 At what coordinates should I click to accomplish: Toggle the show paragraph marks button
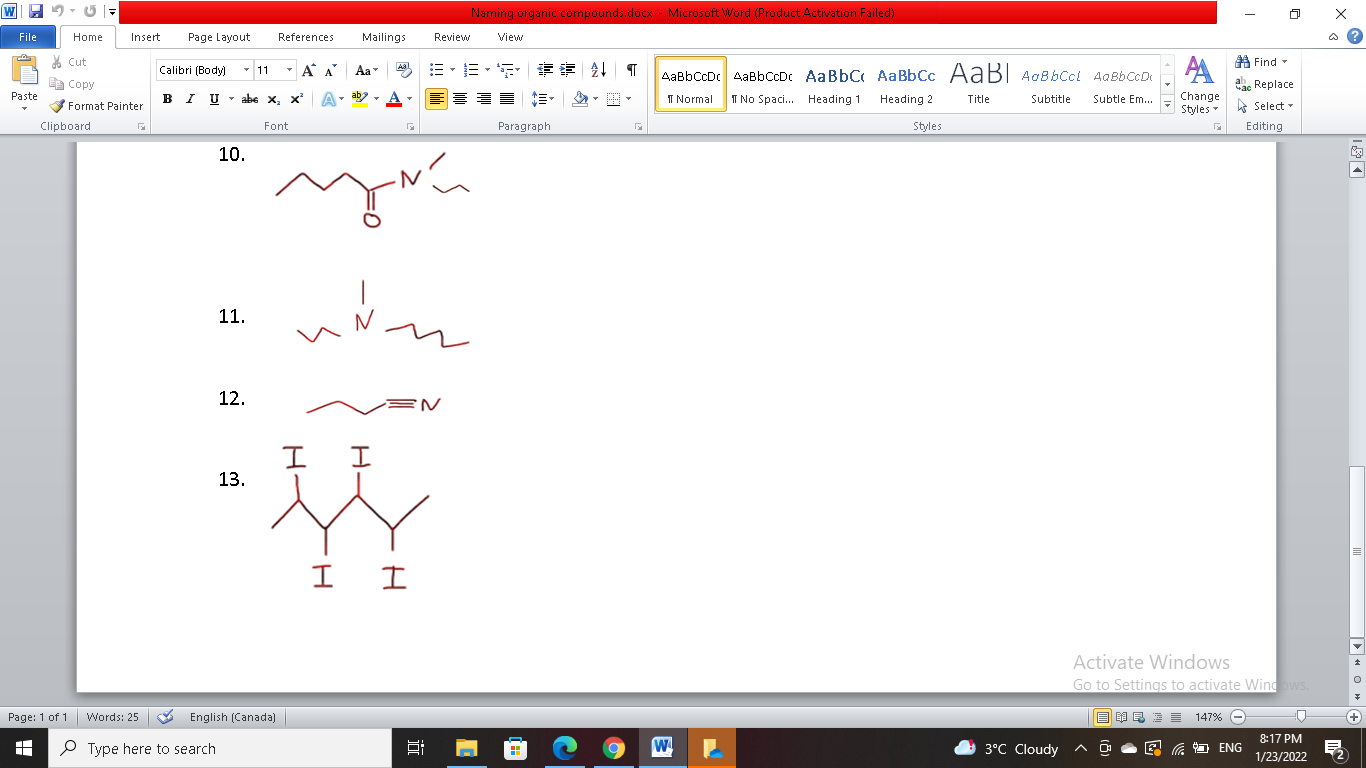(629, 71)
